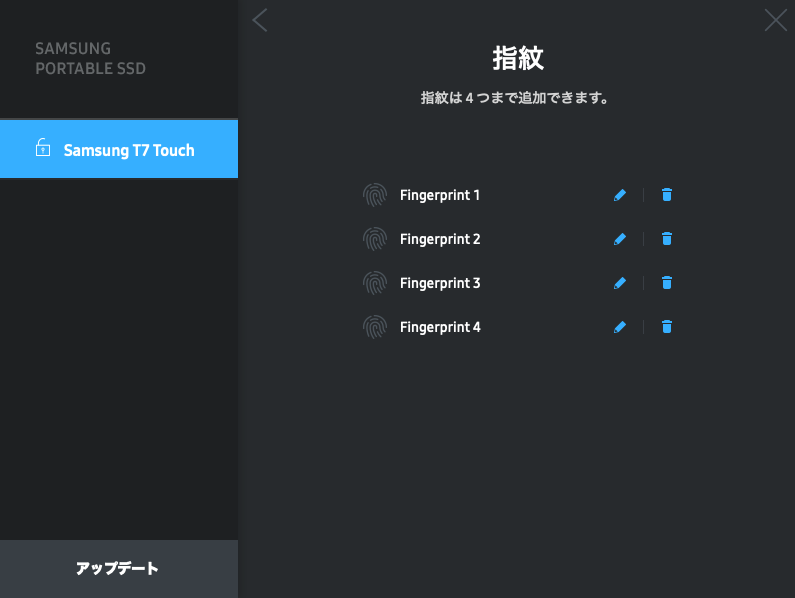Click the SAMSUNG PORTABLE SSD logo text
The image size is (795, 598).
click(90, 58)
